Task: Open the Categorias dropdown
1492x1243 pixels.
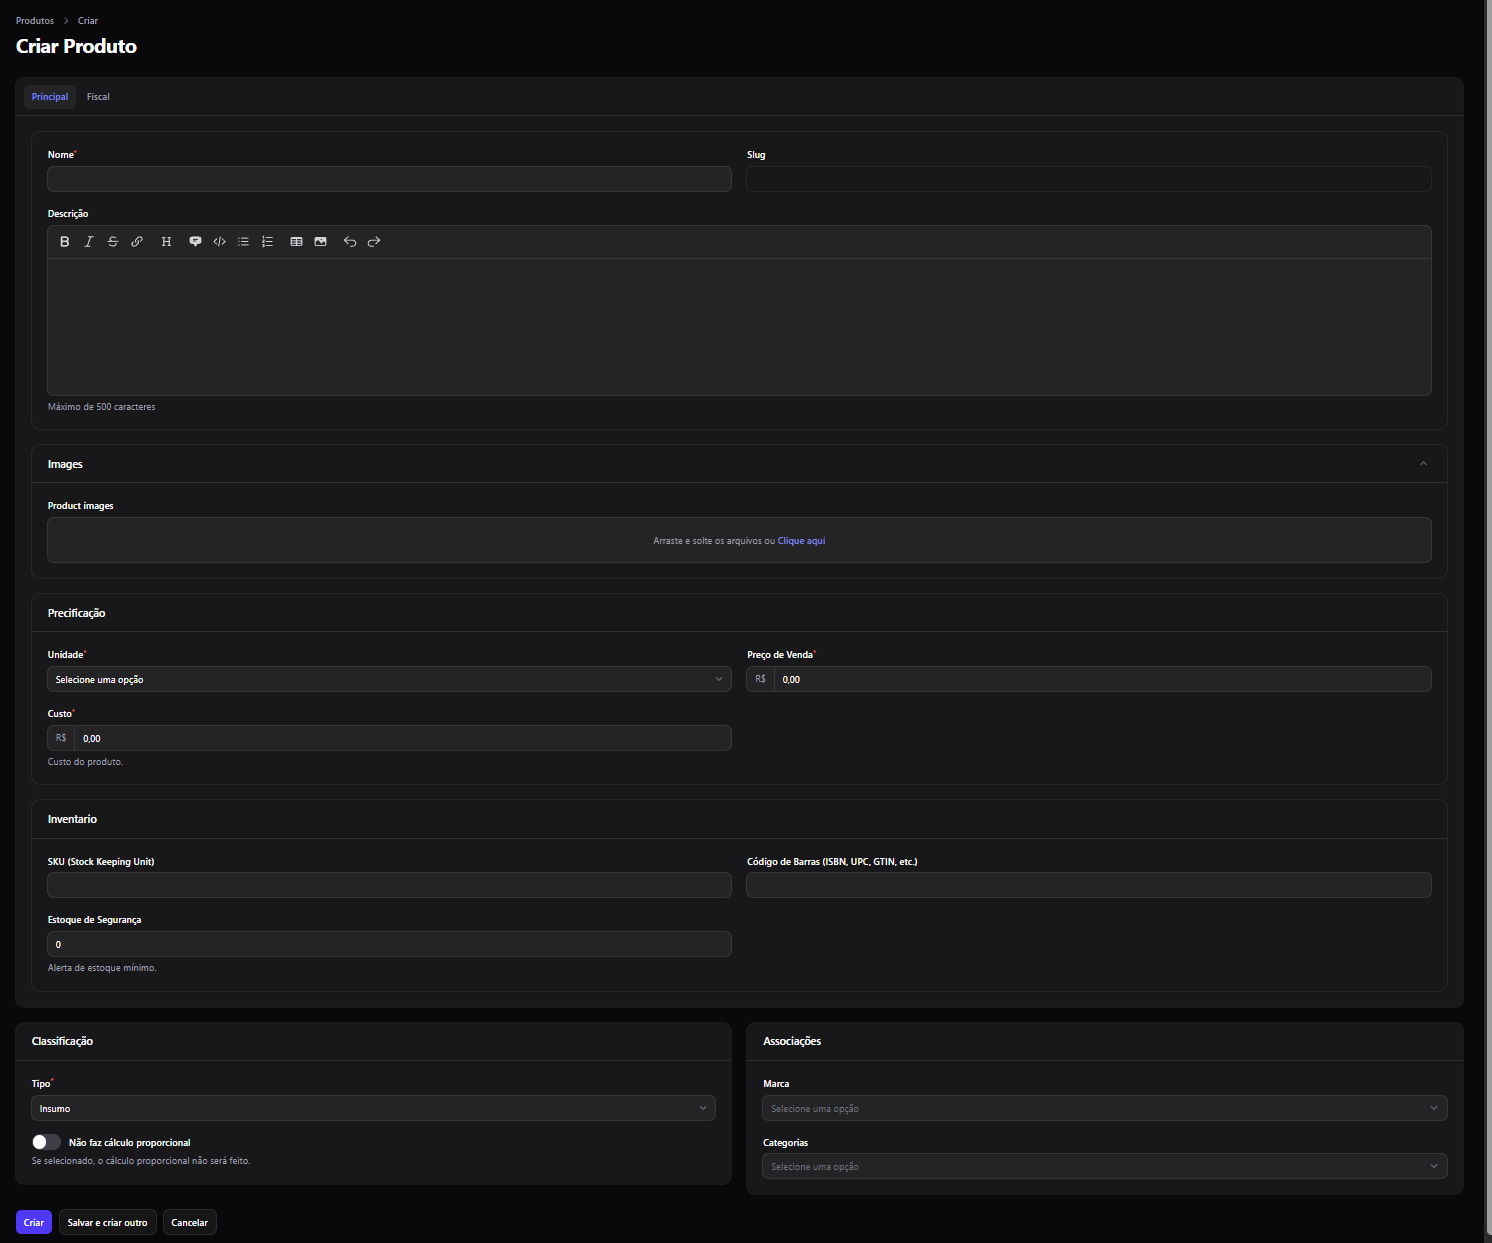Action: pyautogui.click(x=1105, y=1166)
